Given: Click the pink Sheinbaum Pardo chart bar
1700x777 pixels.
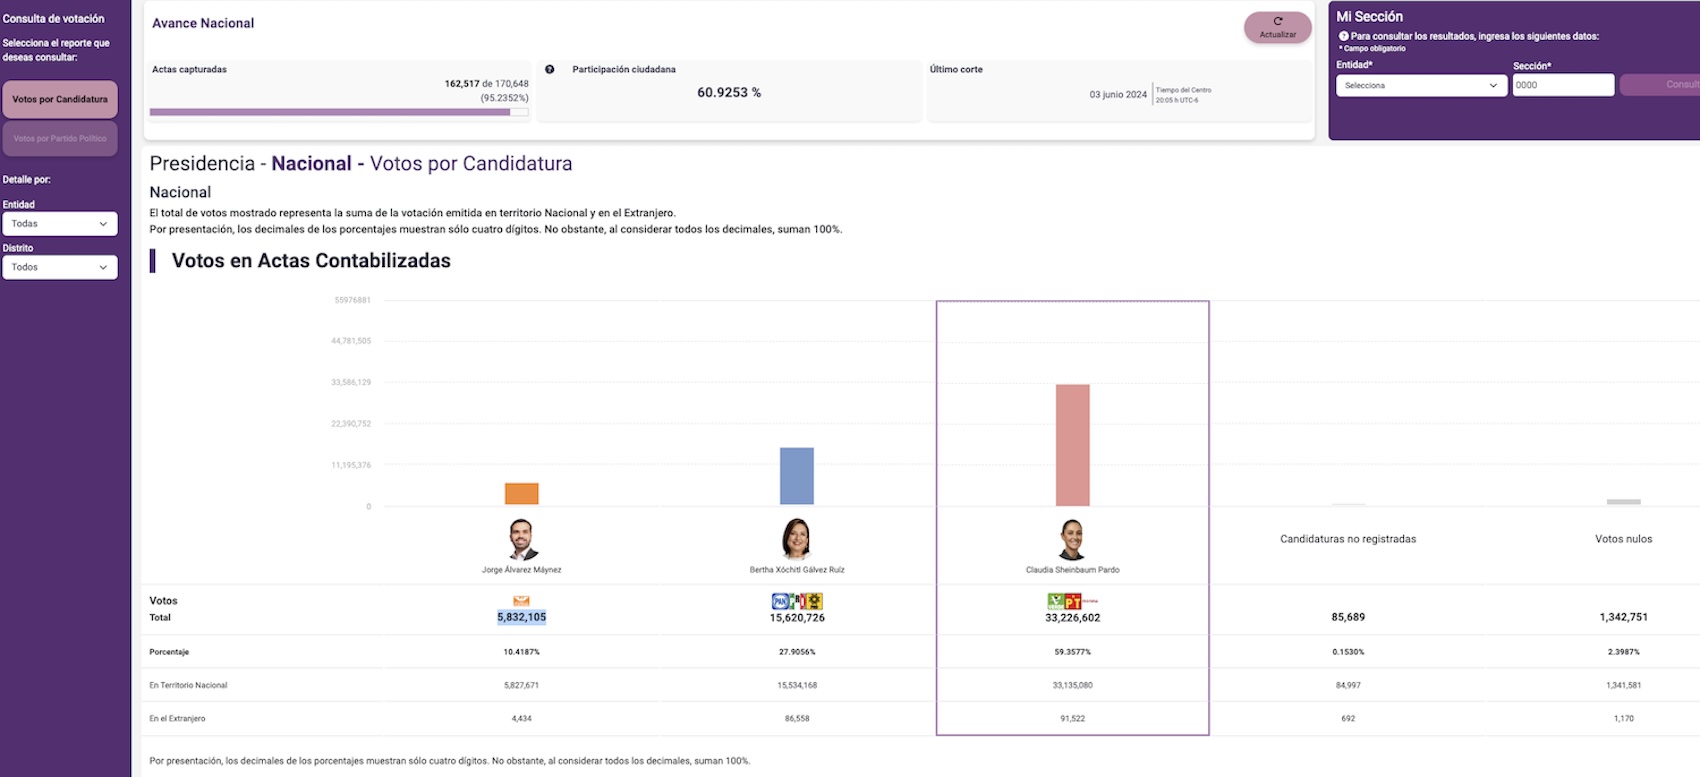Looking at the screenshot, I should click(1072, 445).
